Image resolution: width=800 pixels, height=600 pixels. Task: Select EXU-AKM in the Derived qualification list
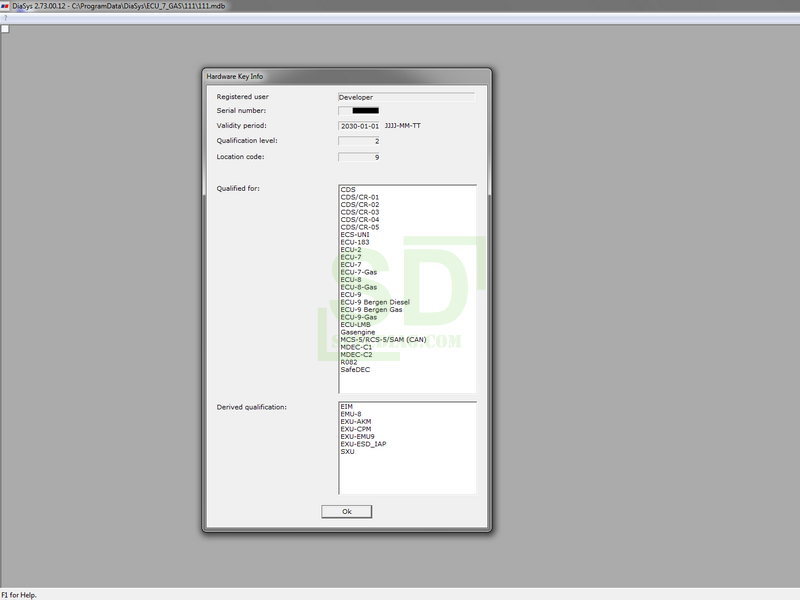click(x=356, y=421)
